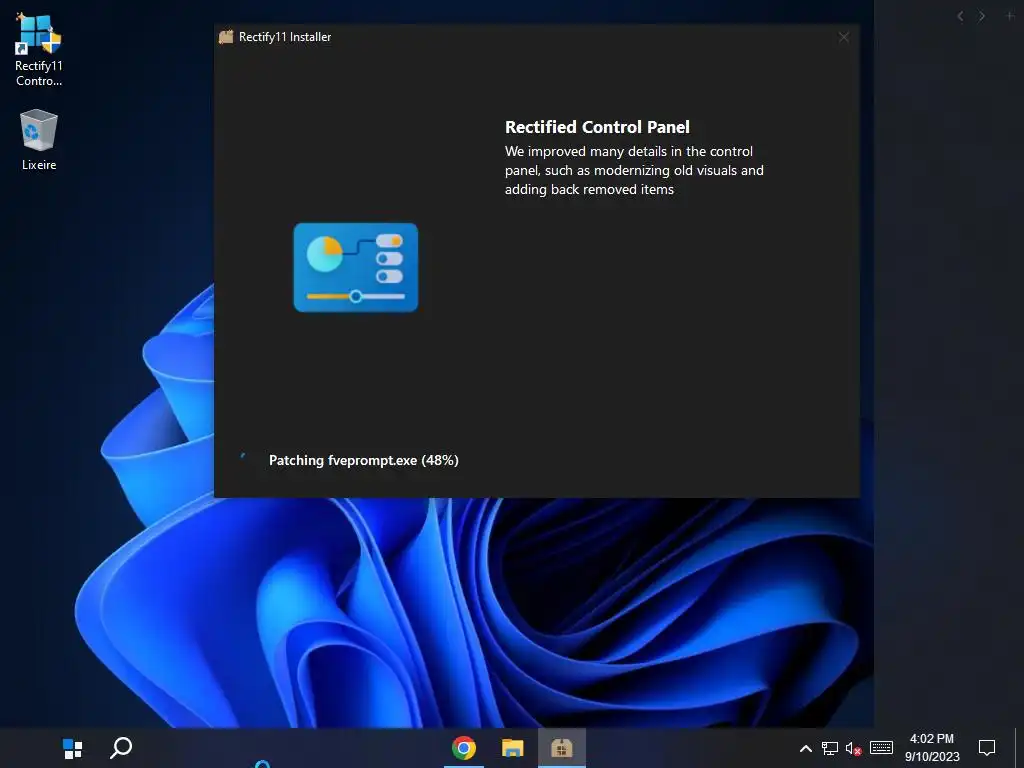This screenshot has height=768, width=1024.
Task: Show hidden system tray icons
Action: (x=806, y=748)
